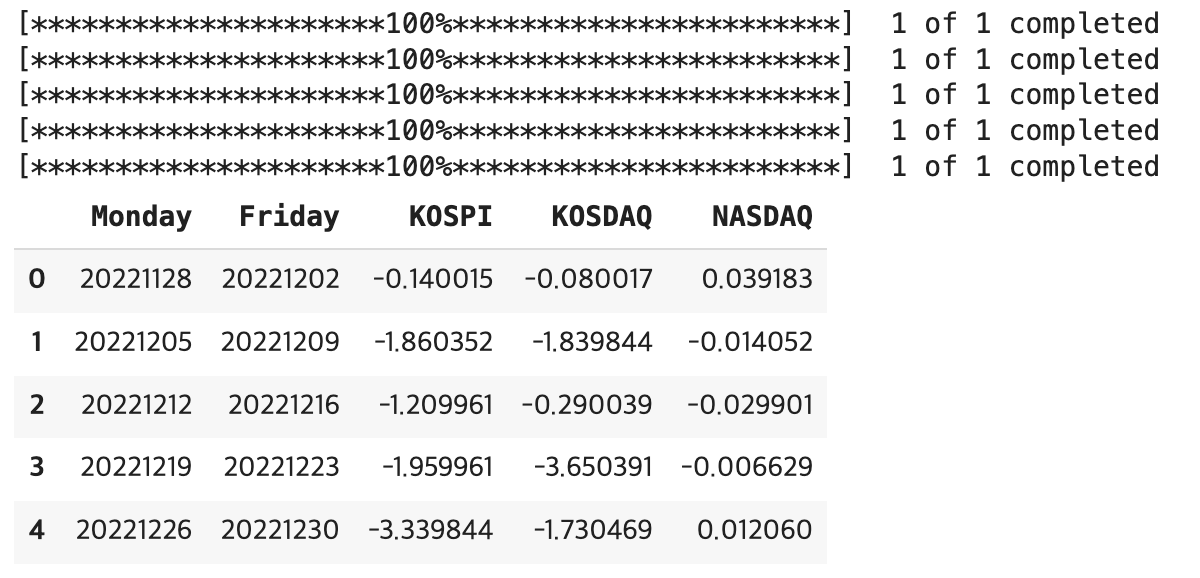Screen dimensions: 1200x578
Task: Click Friday cell 20221230
Action: click(280, 529)
